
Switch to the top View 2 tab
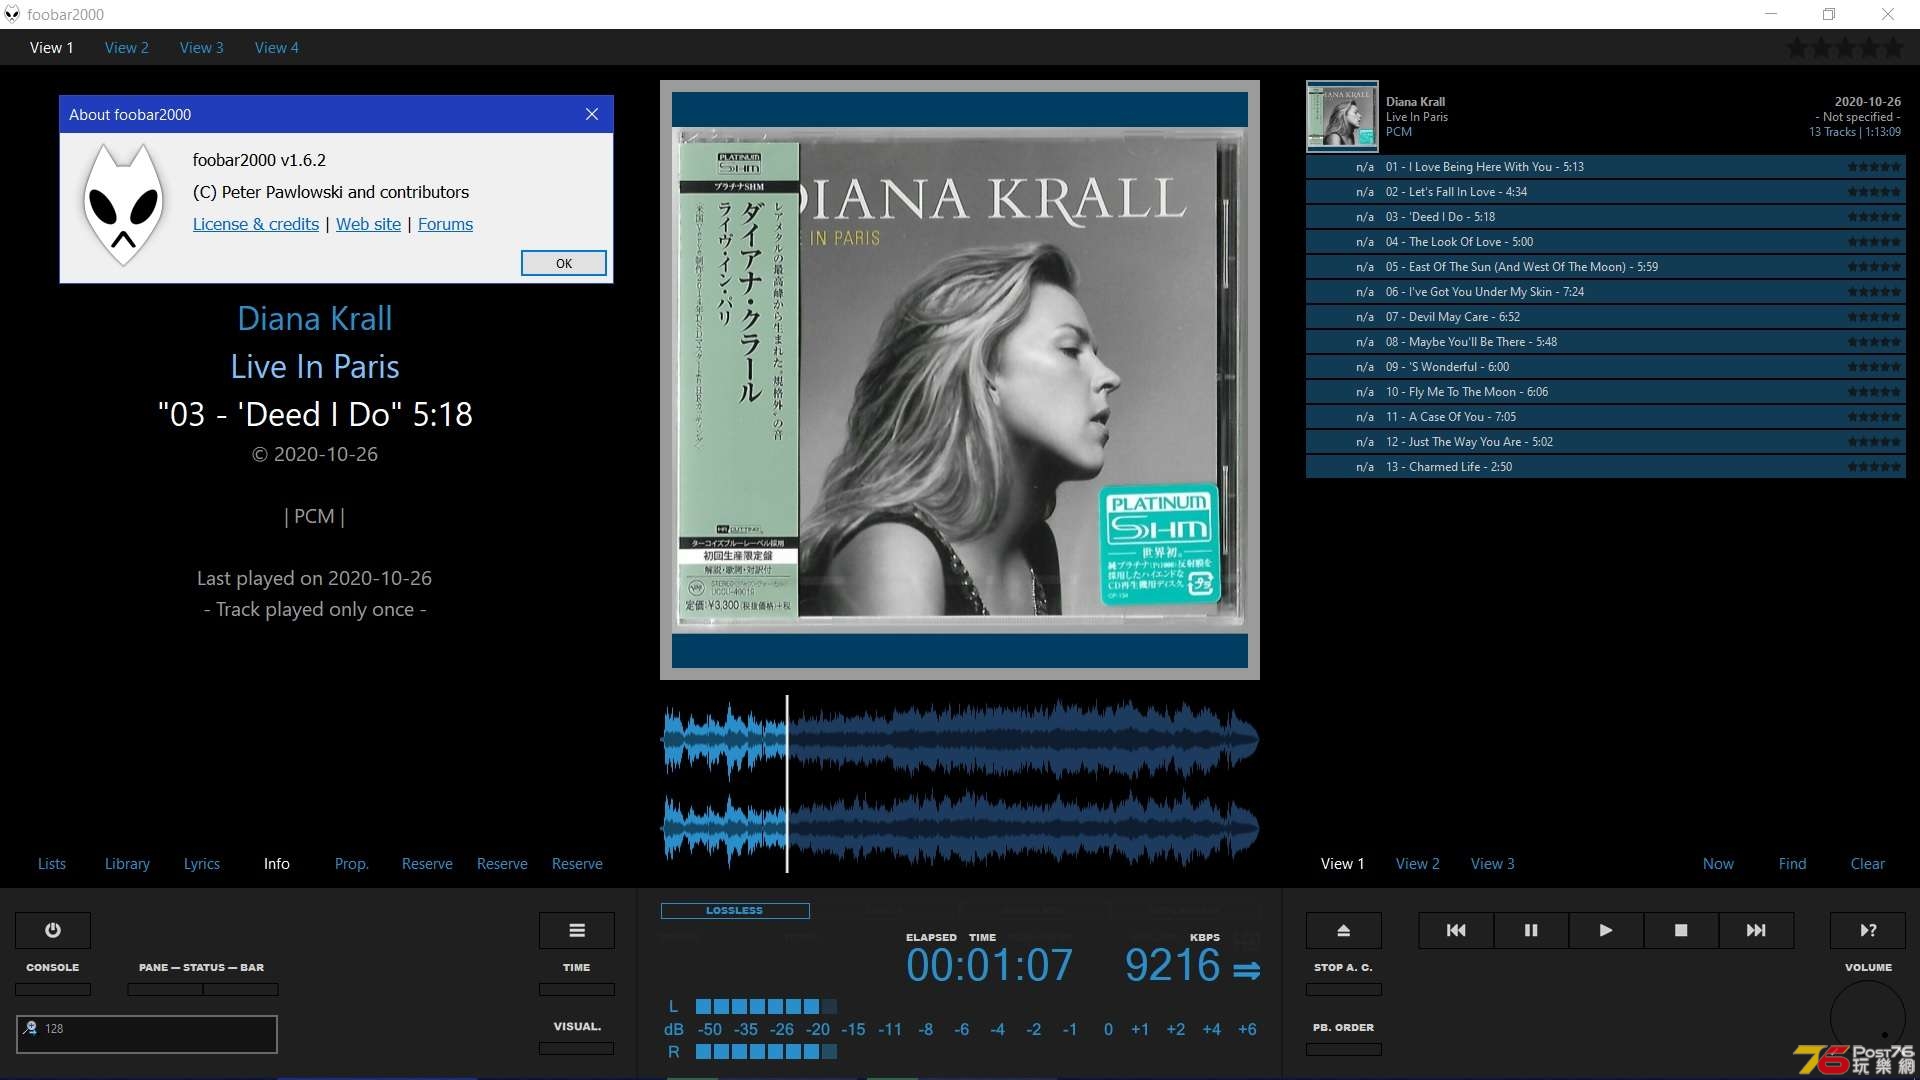point(126,48)
